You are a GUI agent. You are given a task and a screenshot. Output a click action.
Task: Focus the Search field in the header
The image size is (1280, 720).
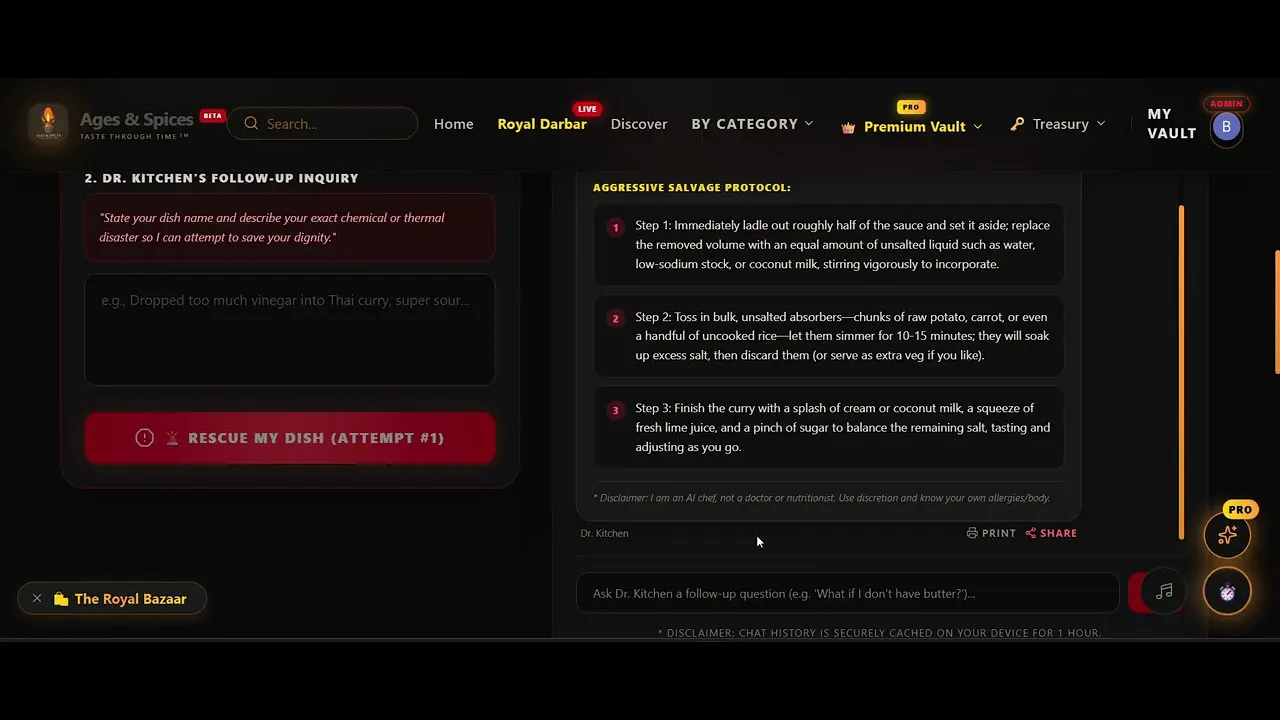[x=322, y=124]
